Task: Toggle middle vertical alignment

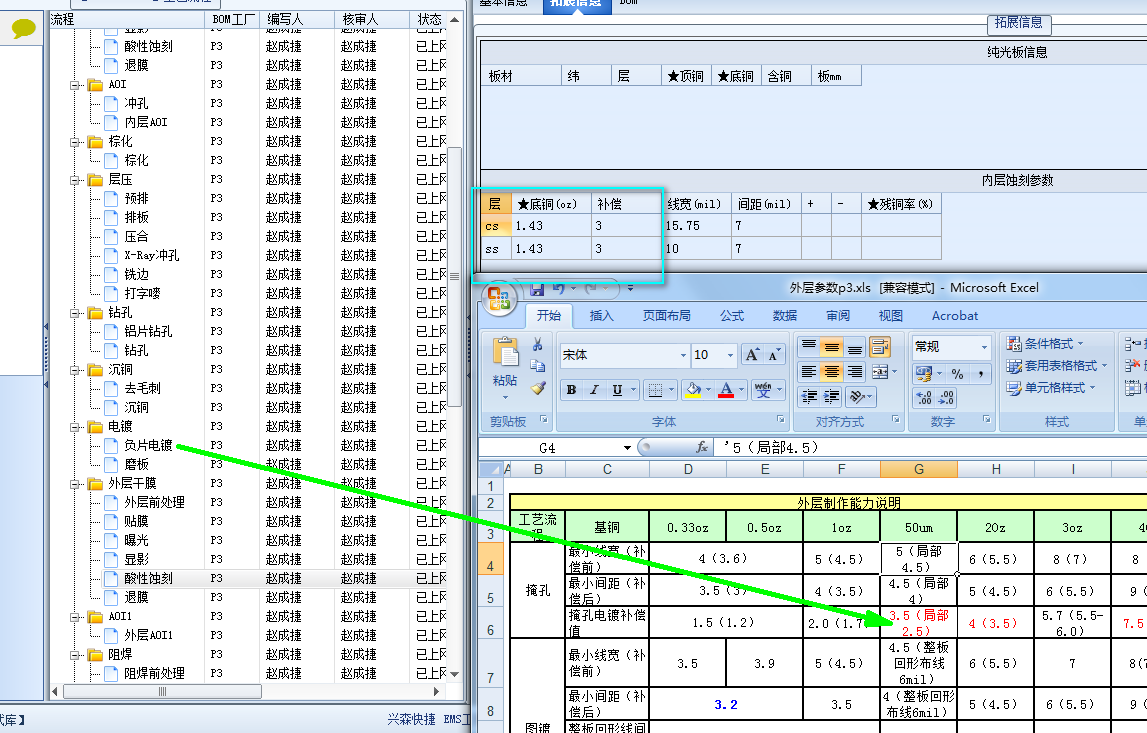Action: click(832, 347)
